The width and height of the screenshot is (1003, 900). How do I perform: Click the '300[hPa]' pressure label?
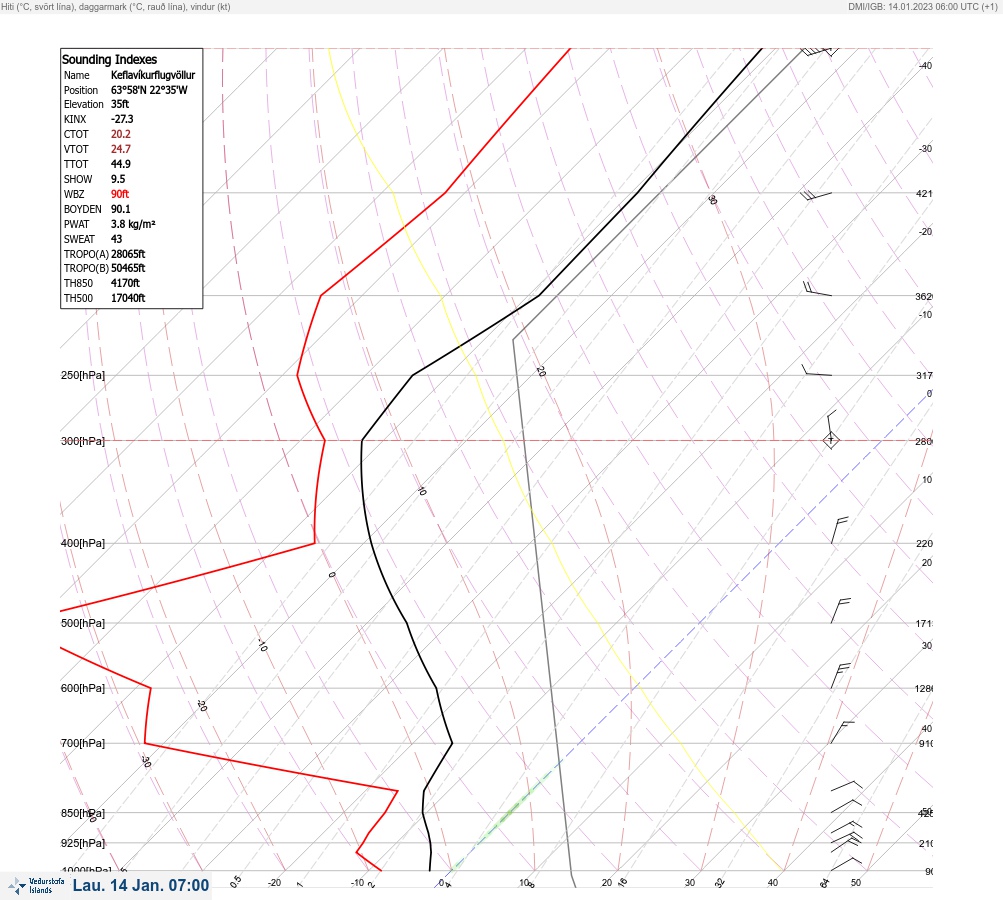[83, 441]
